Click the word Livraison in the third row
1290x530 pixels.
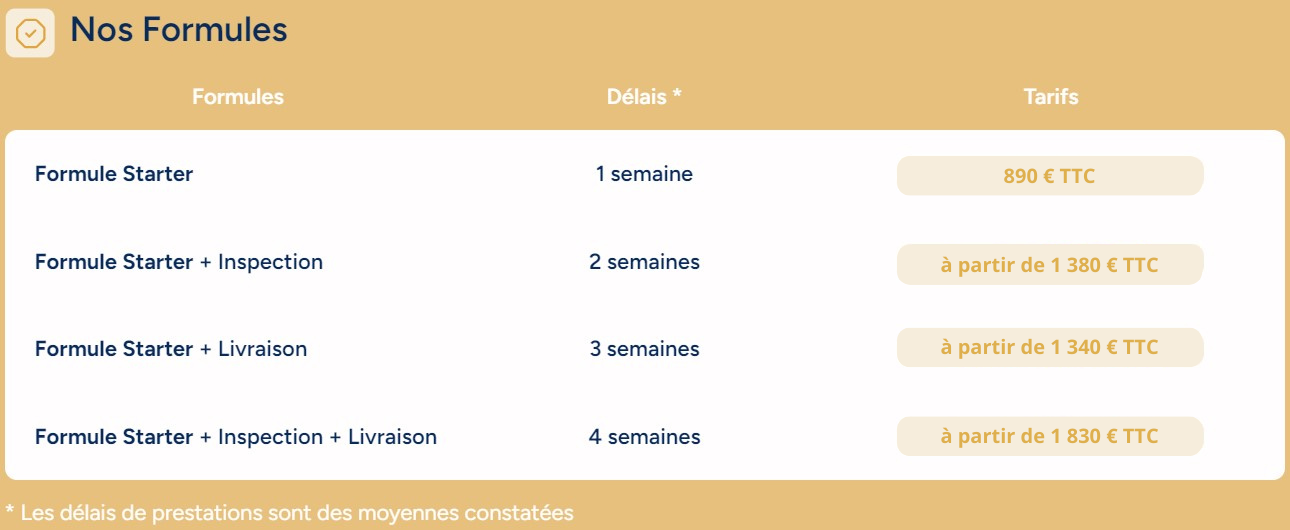(x=262, y=349)
